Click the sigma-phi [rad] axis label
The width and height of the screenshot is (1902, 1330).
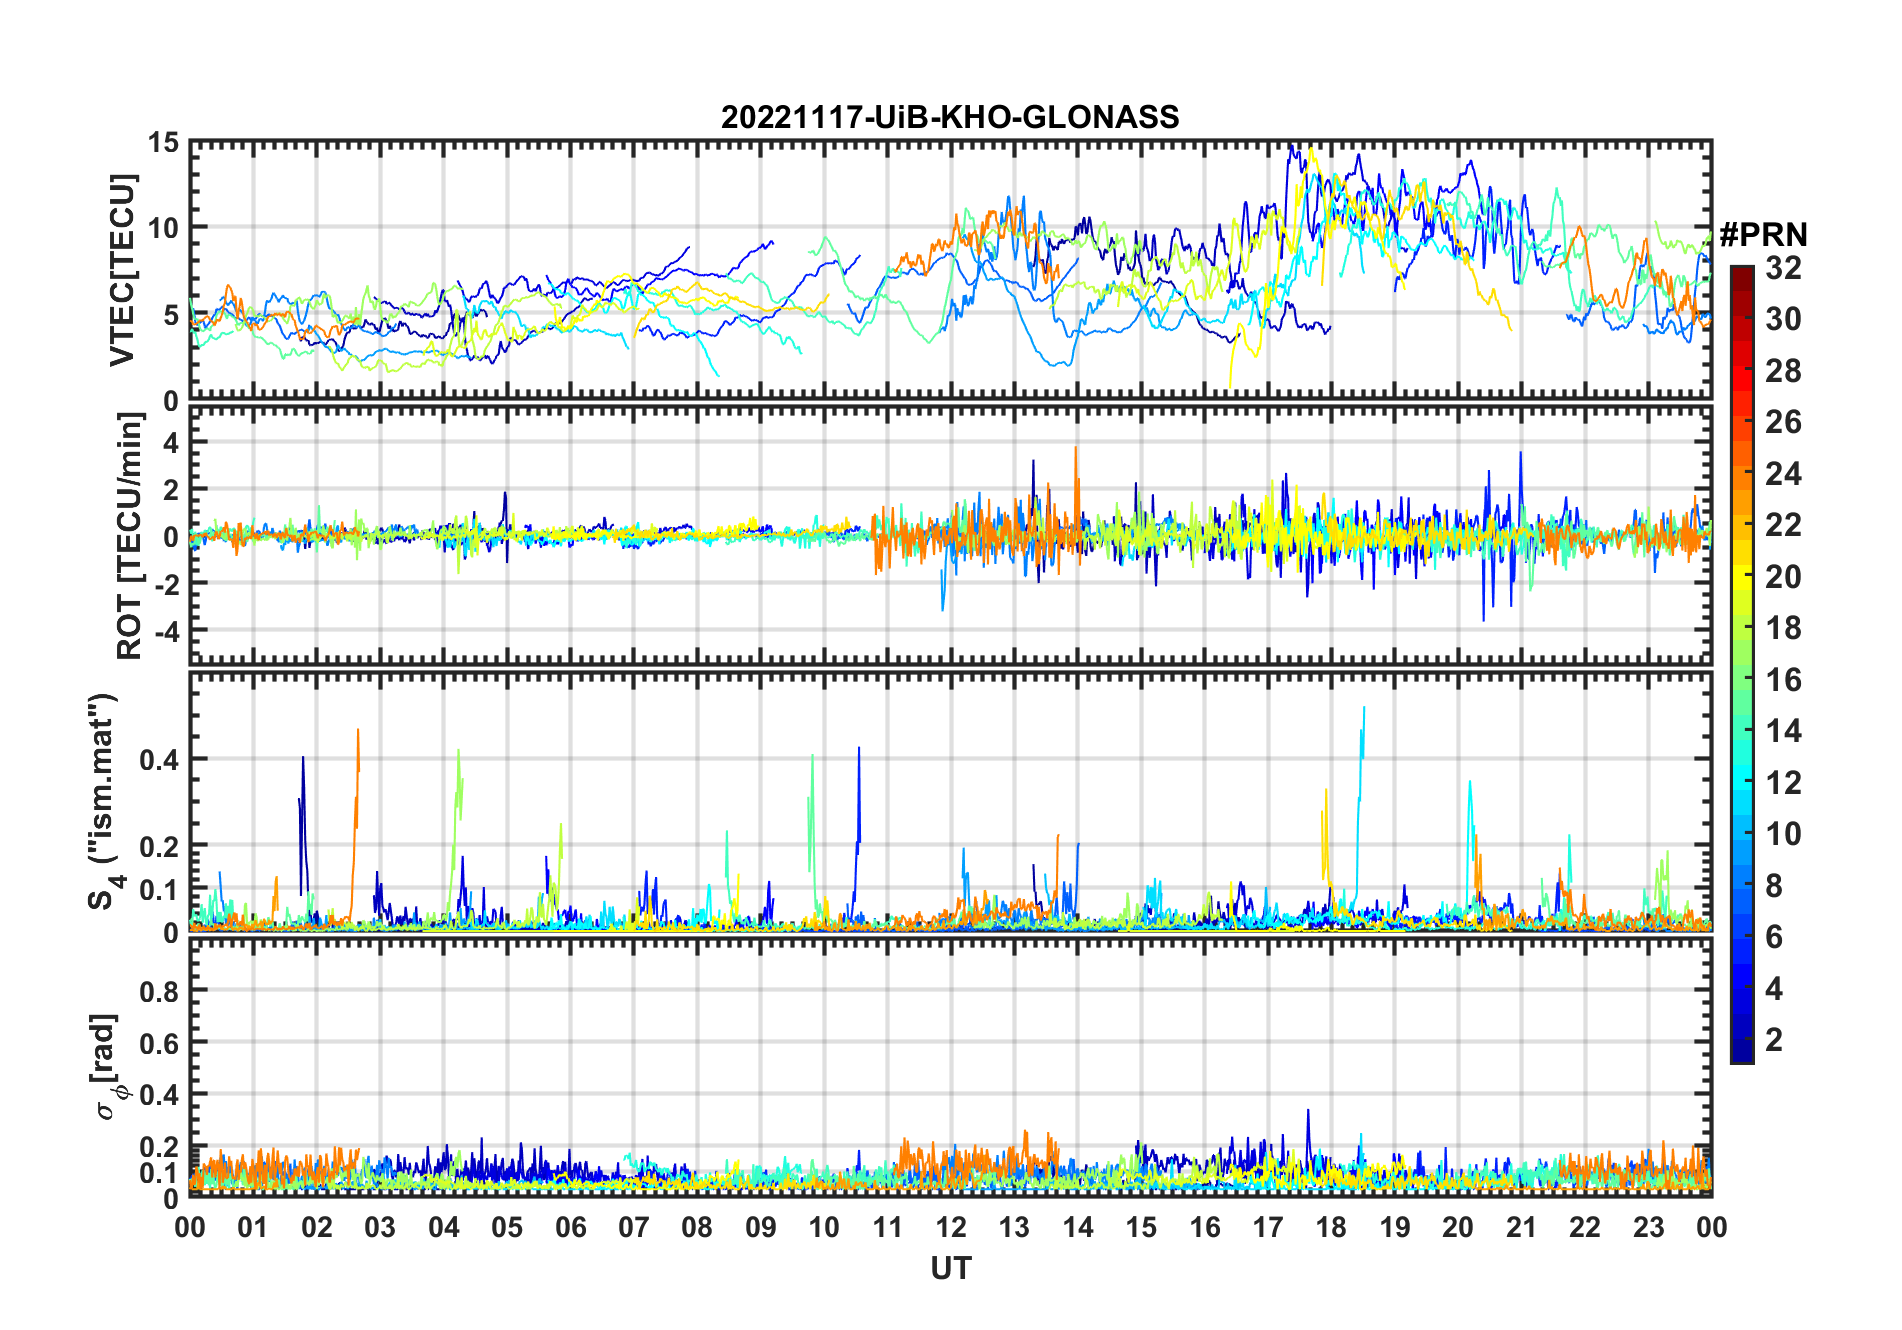click(x=108, y=1066)
